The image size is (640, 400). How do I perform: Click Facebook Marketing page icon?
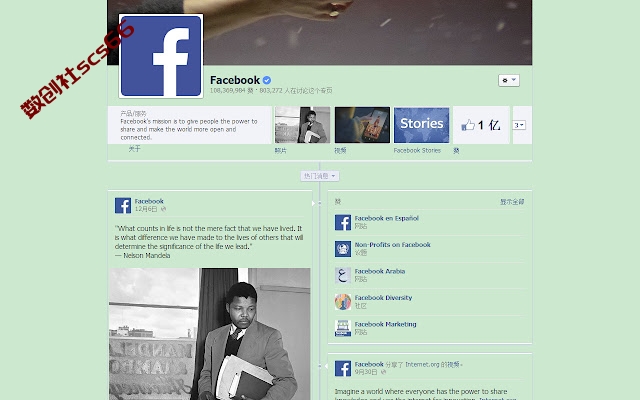(343, 329)
